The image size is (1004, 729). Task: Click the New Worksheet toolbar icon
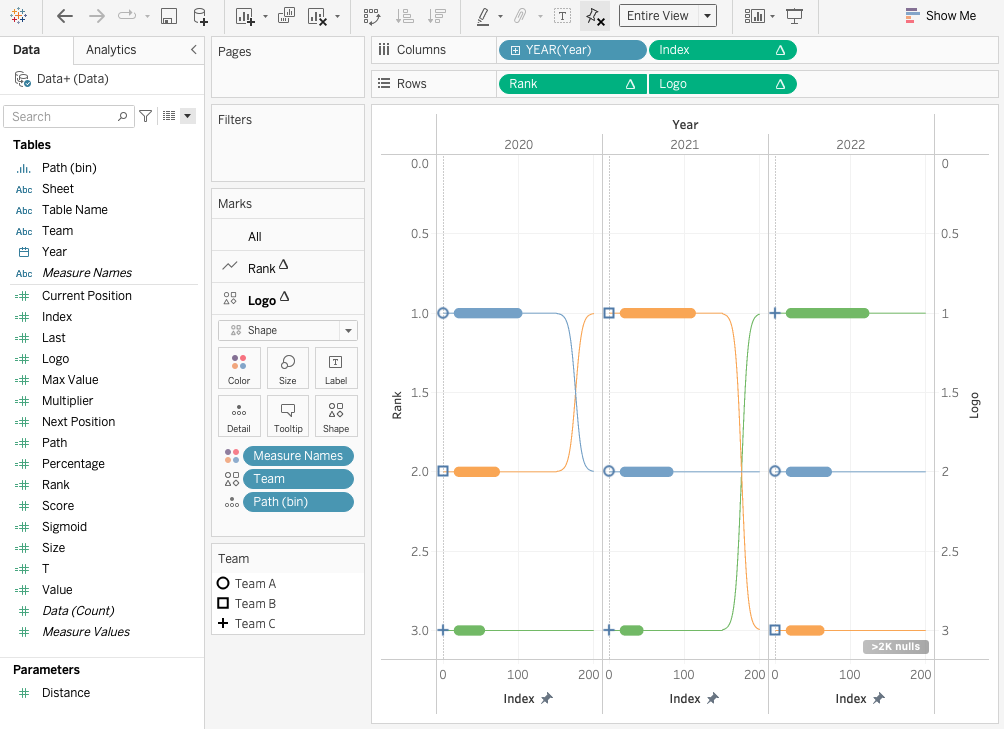pos(245,17)
